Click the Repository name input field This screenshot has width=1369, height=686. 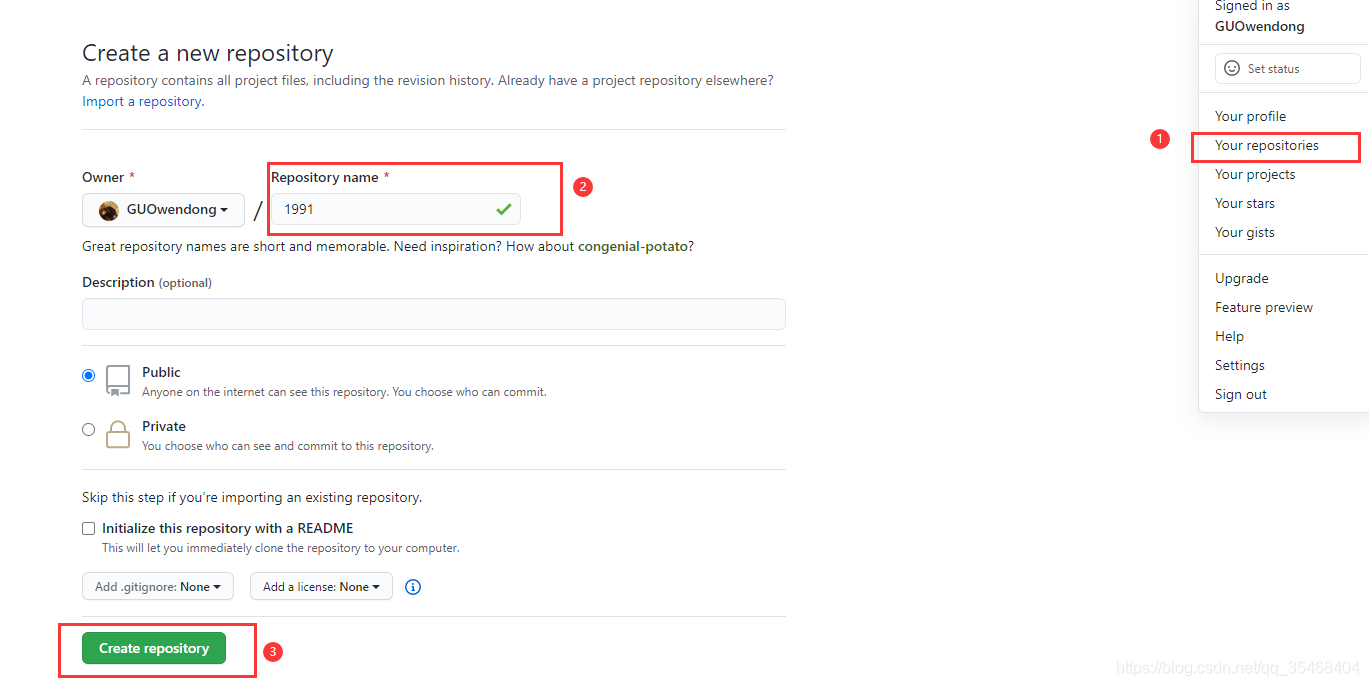point(396,209)
